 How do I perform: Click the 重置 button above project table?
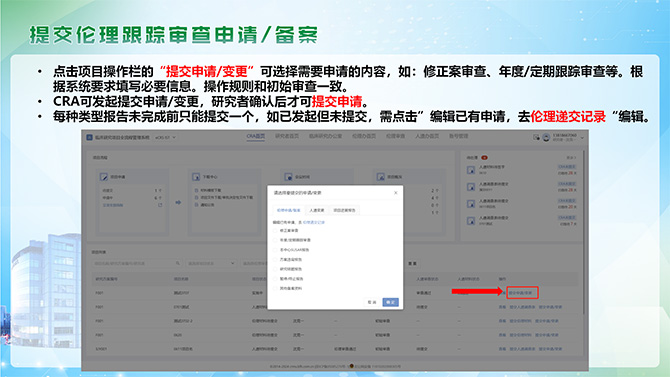[412, 263]
